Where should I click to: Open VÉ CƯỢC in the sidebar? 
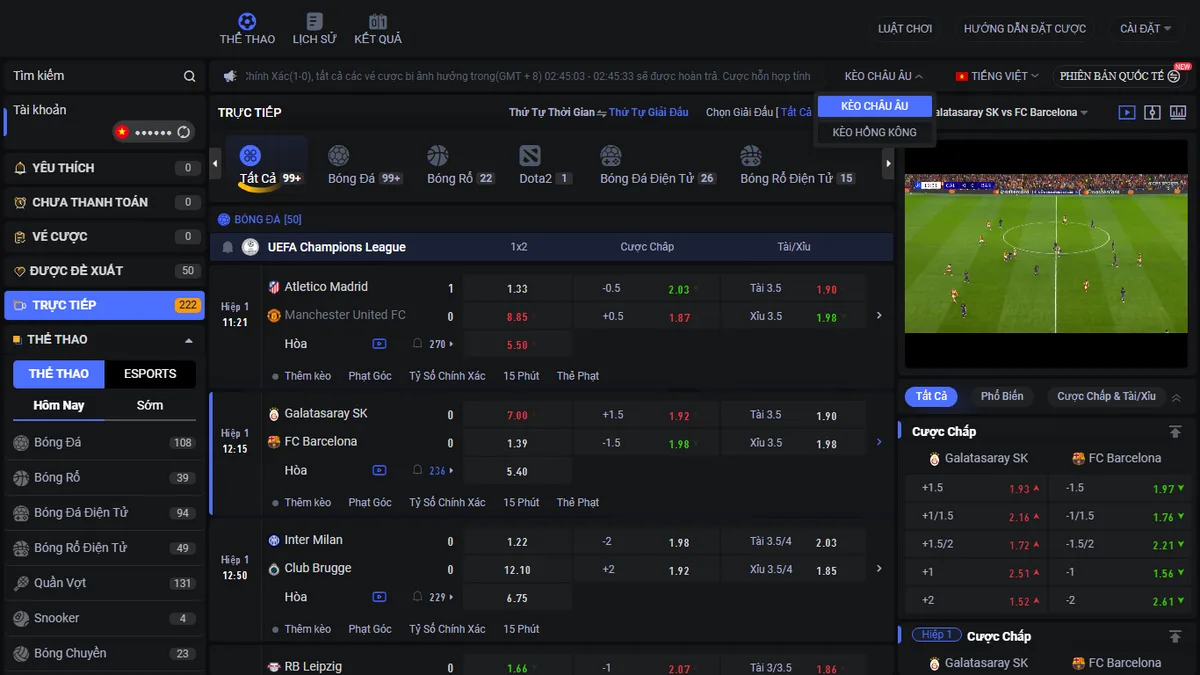tap(105, 237)
